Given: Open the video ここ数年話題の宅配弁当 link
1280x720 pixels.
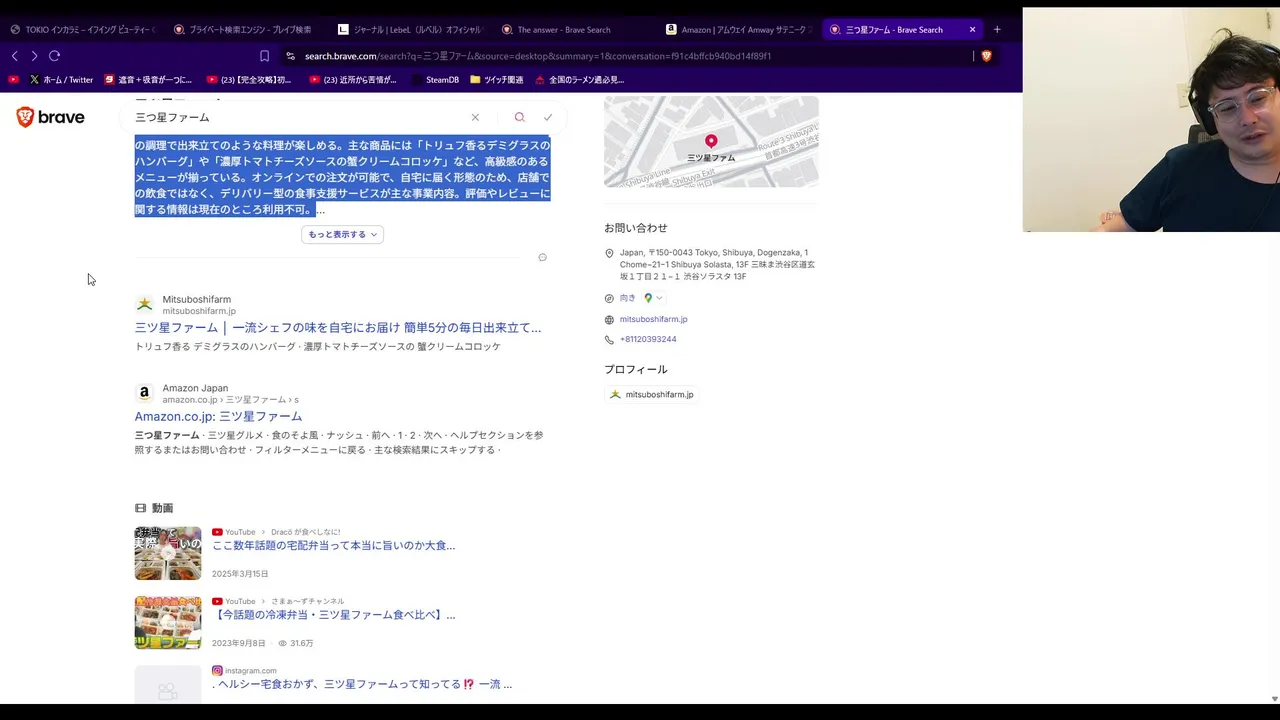Looking at the screenshot, I should coord(333,546).
